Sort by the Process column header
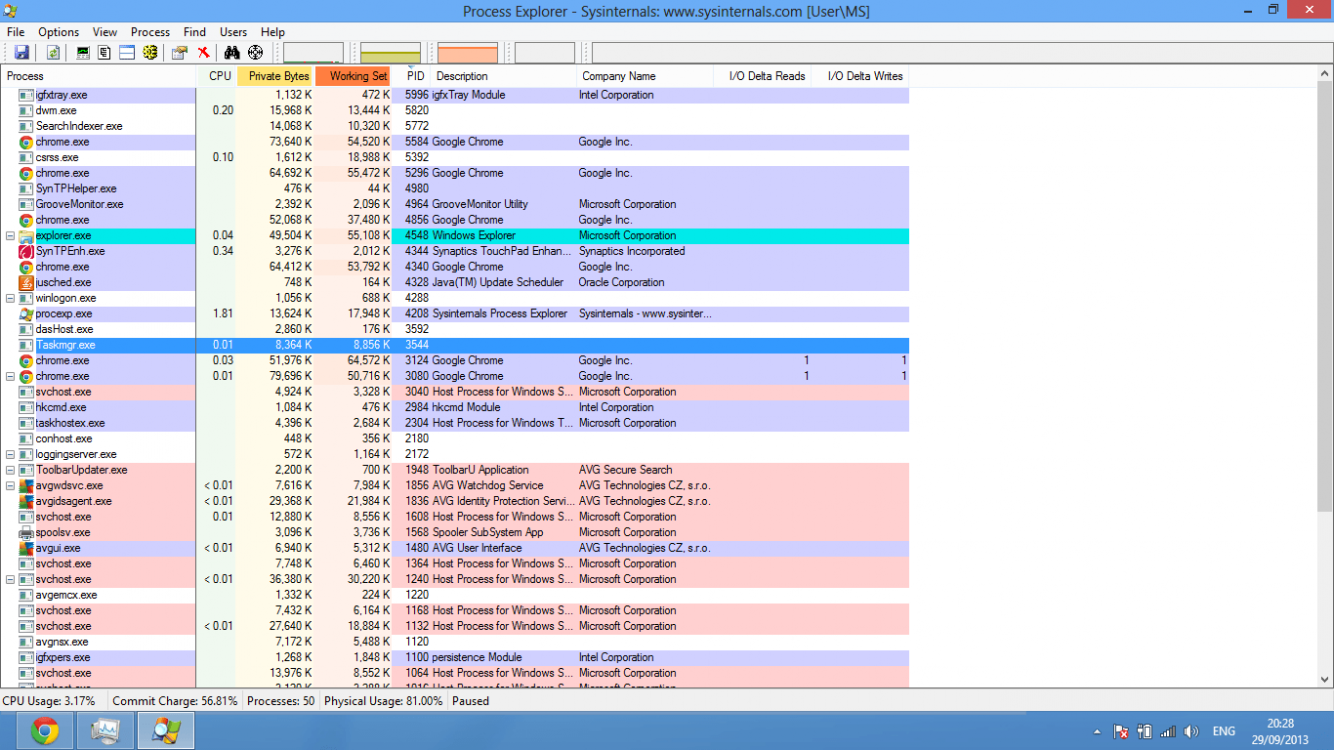1334x750 pixels. [98, 76]
